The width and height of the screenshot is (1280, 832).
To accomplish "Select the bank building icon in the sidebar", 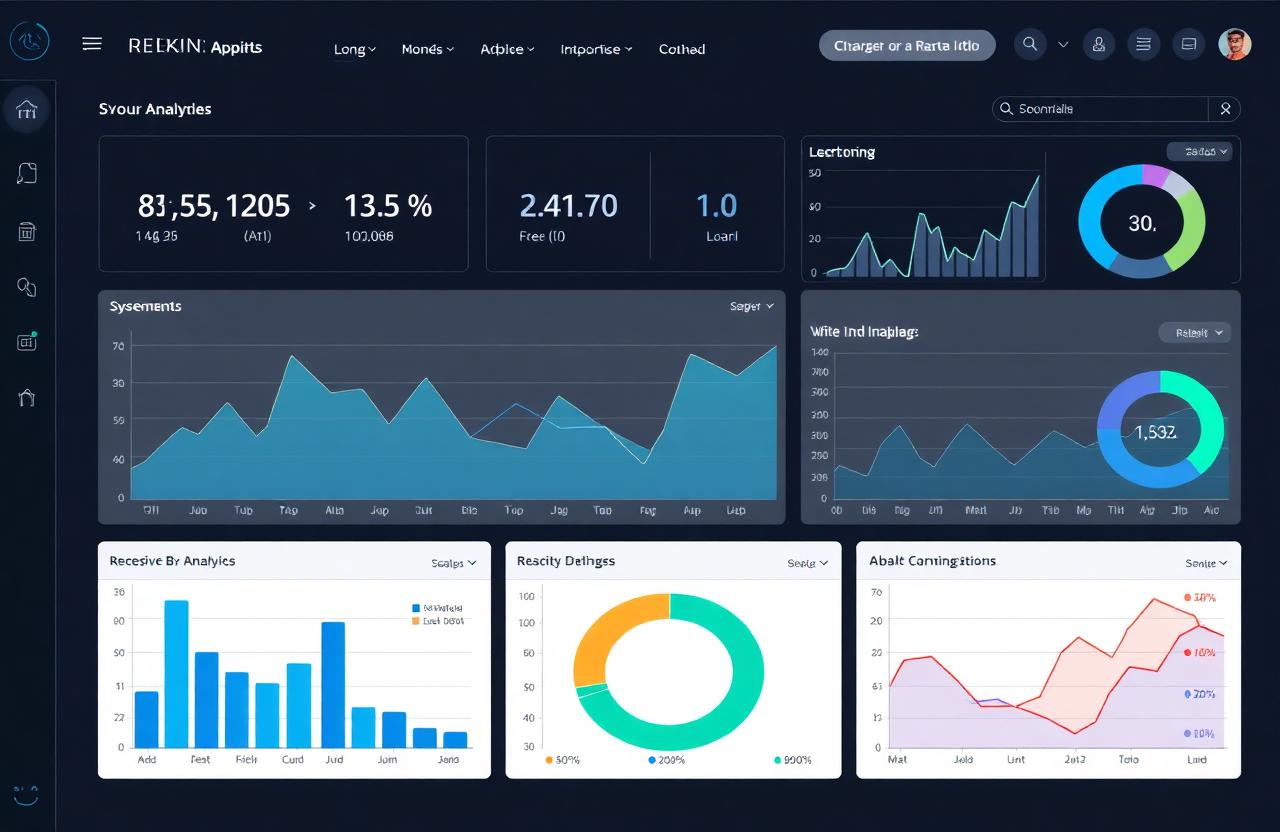I will [27, 109].
